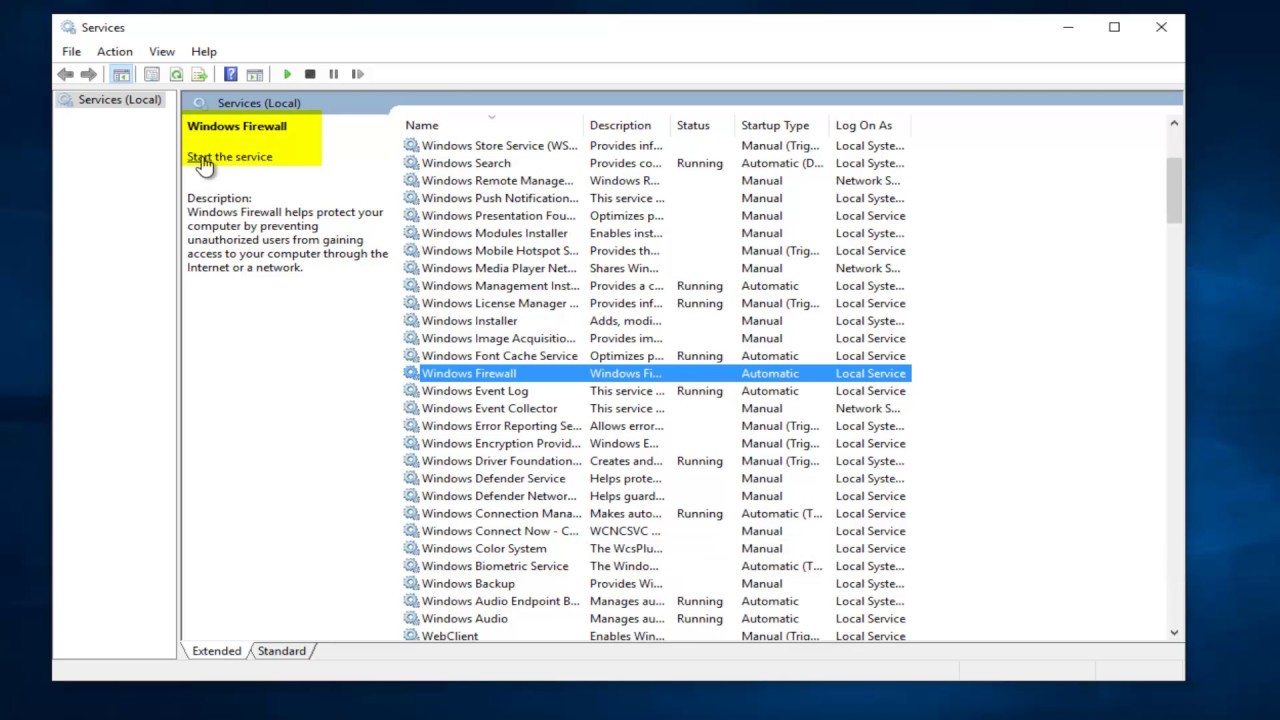1280x720 pixels.
Task: Switch to the Extended tab
Action: [216, 651]
